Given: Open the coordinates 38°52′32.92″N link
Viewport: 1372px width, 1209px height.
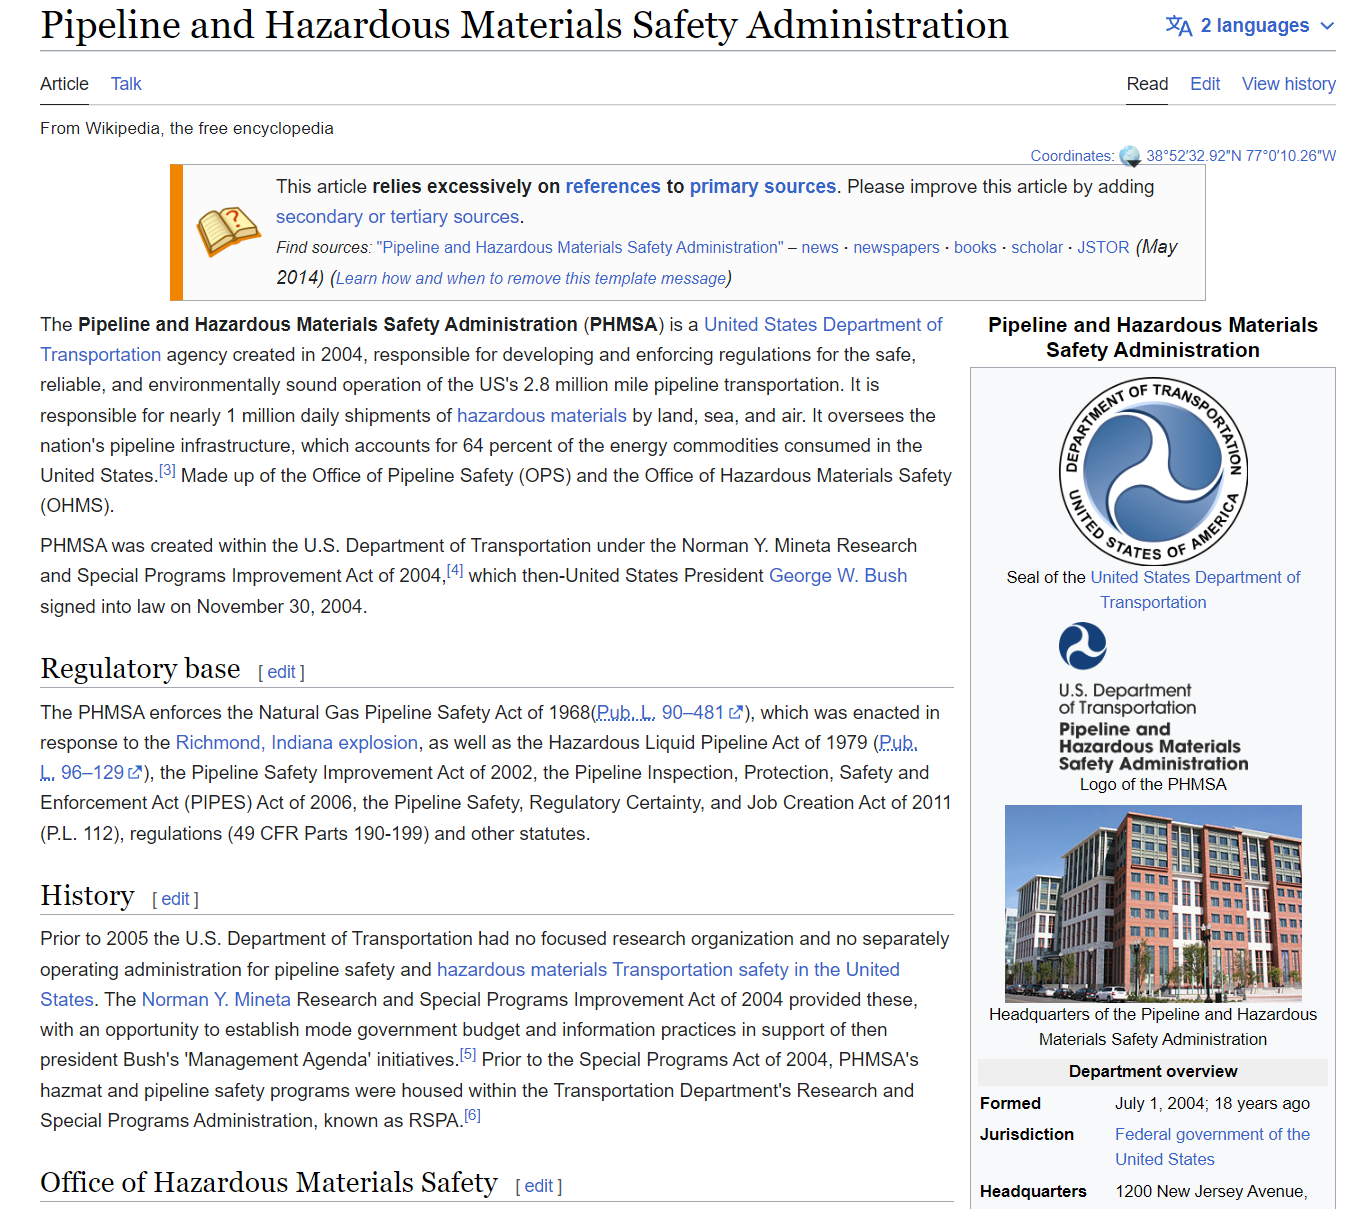Looking at the screenshot, I should click(x=1241, y=156).
